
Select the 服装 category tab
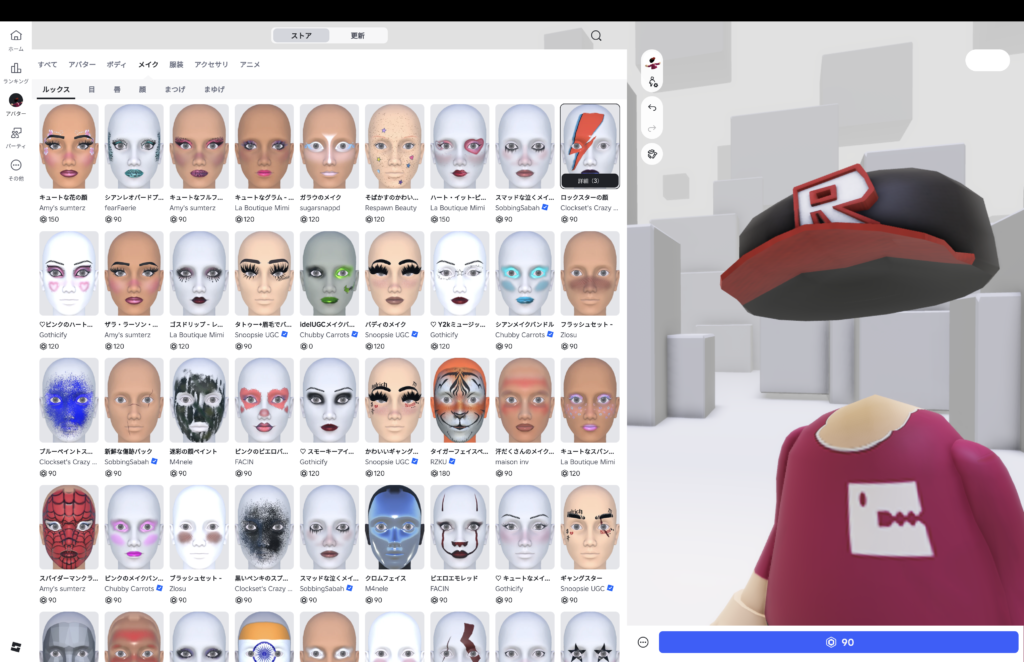pos(176,64)
